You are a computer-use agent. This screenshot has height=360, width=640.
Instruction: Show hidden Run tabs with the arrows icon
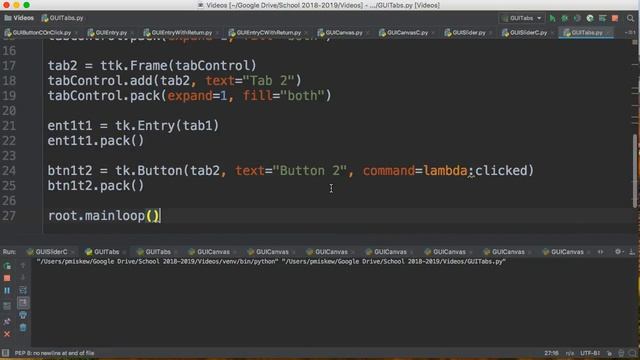600,252
